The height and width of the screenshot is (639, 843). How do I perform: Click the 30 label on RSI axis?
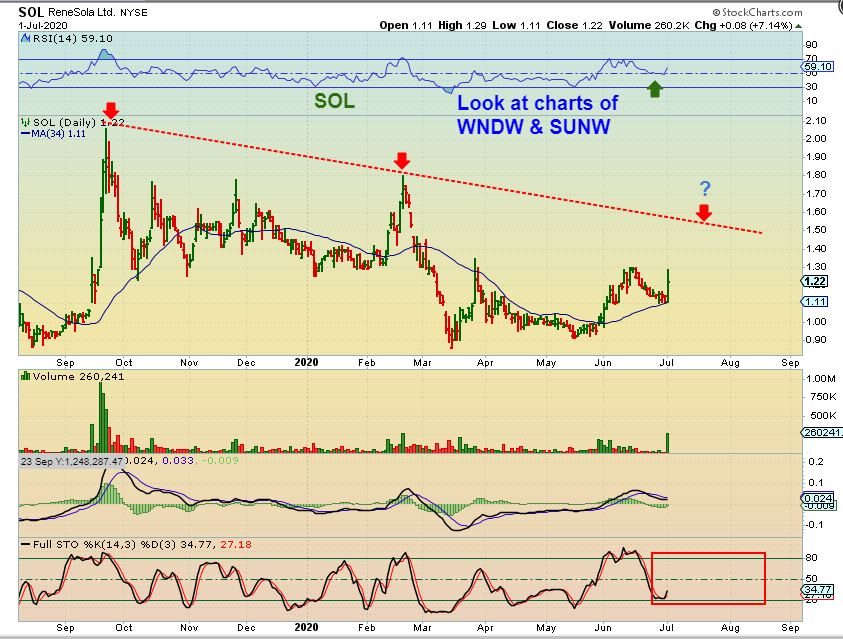[x=811, y=87]
